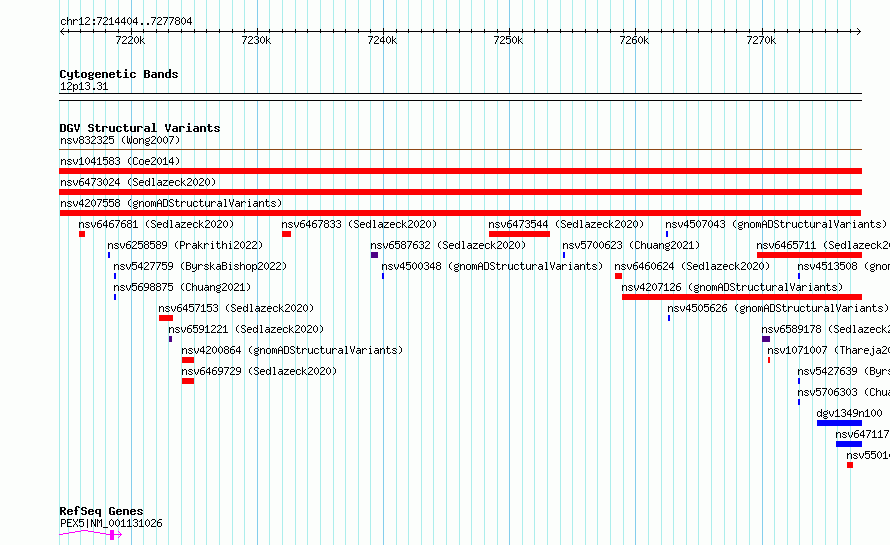Select the red bar under nsv6473544
Screen dimensions: 890x545
tap(519, 234)
